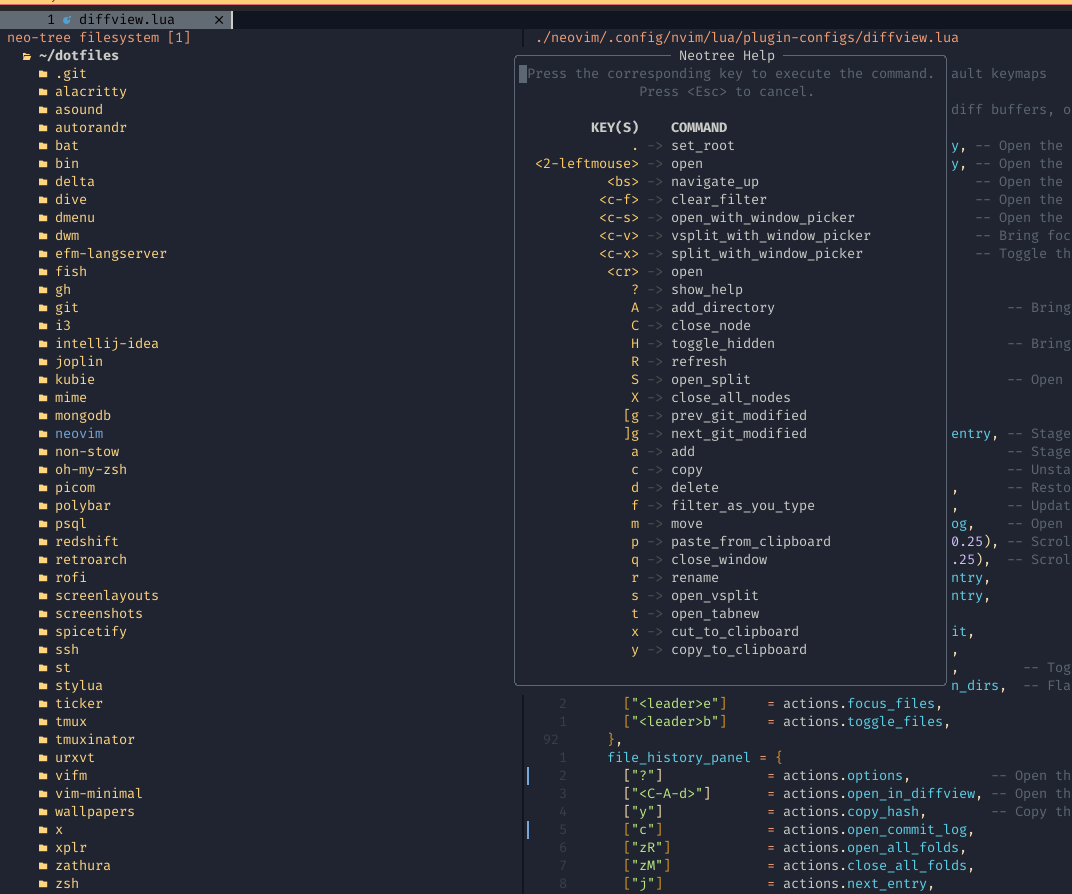The image size is (1072, 894).
Task: Expand the screenshots directory
Action: tap(99, 614)
